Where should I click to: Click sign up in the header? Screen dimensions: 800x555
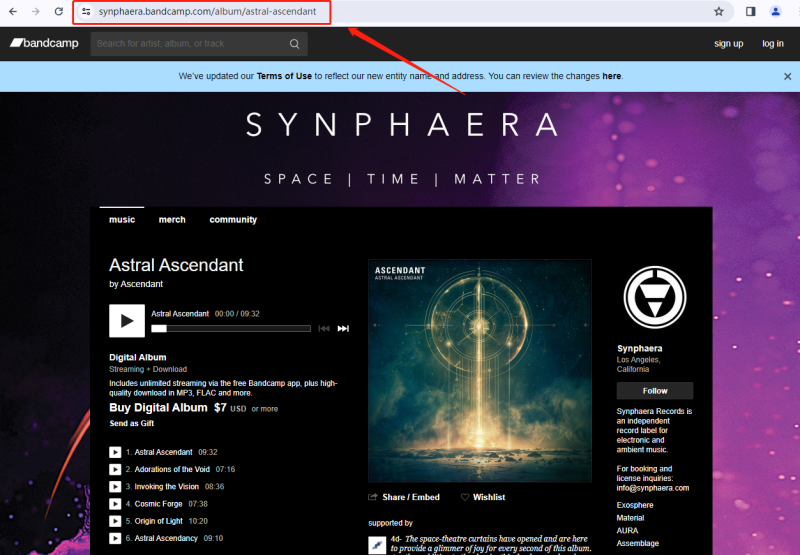pyautogui.click(x=729, y=44)
